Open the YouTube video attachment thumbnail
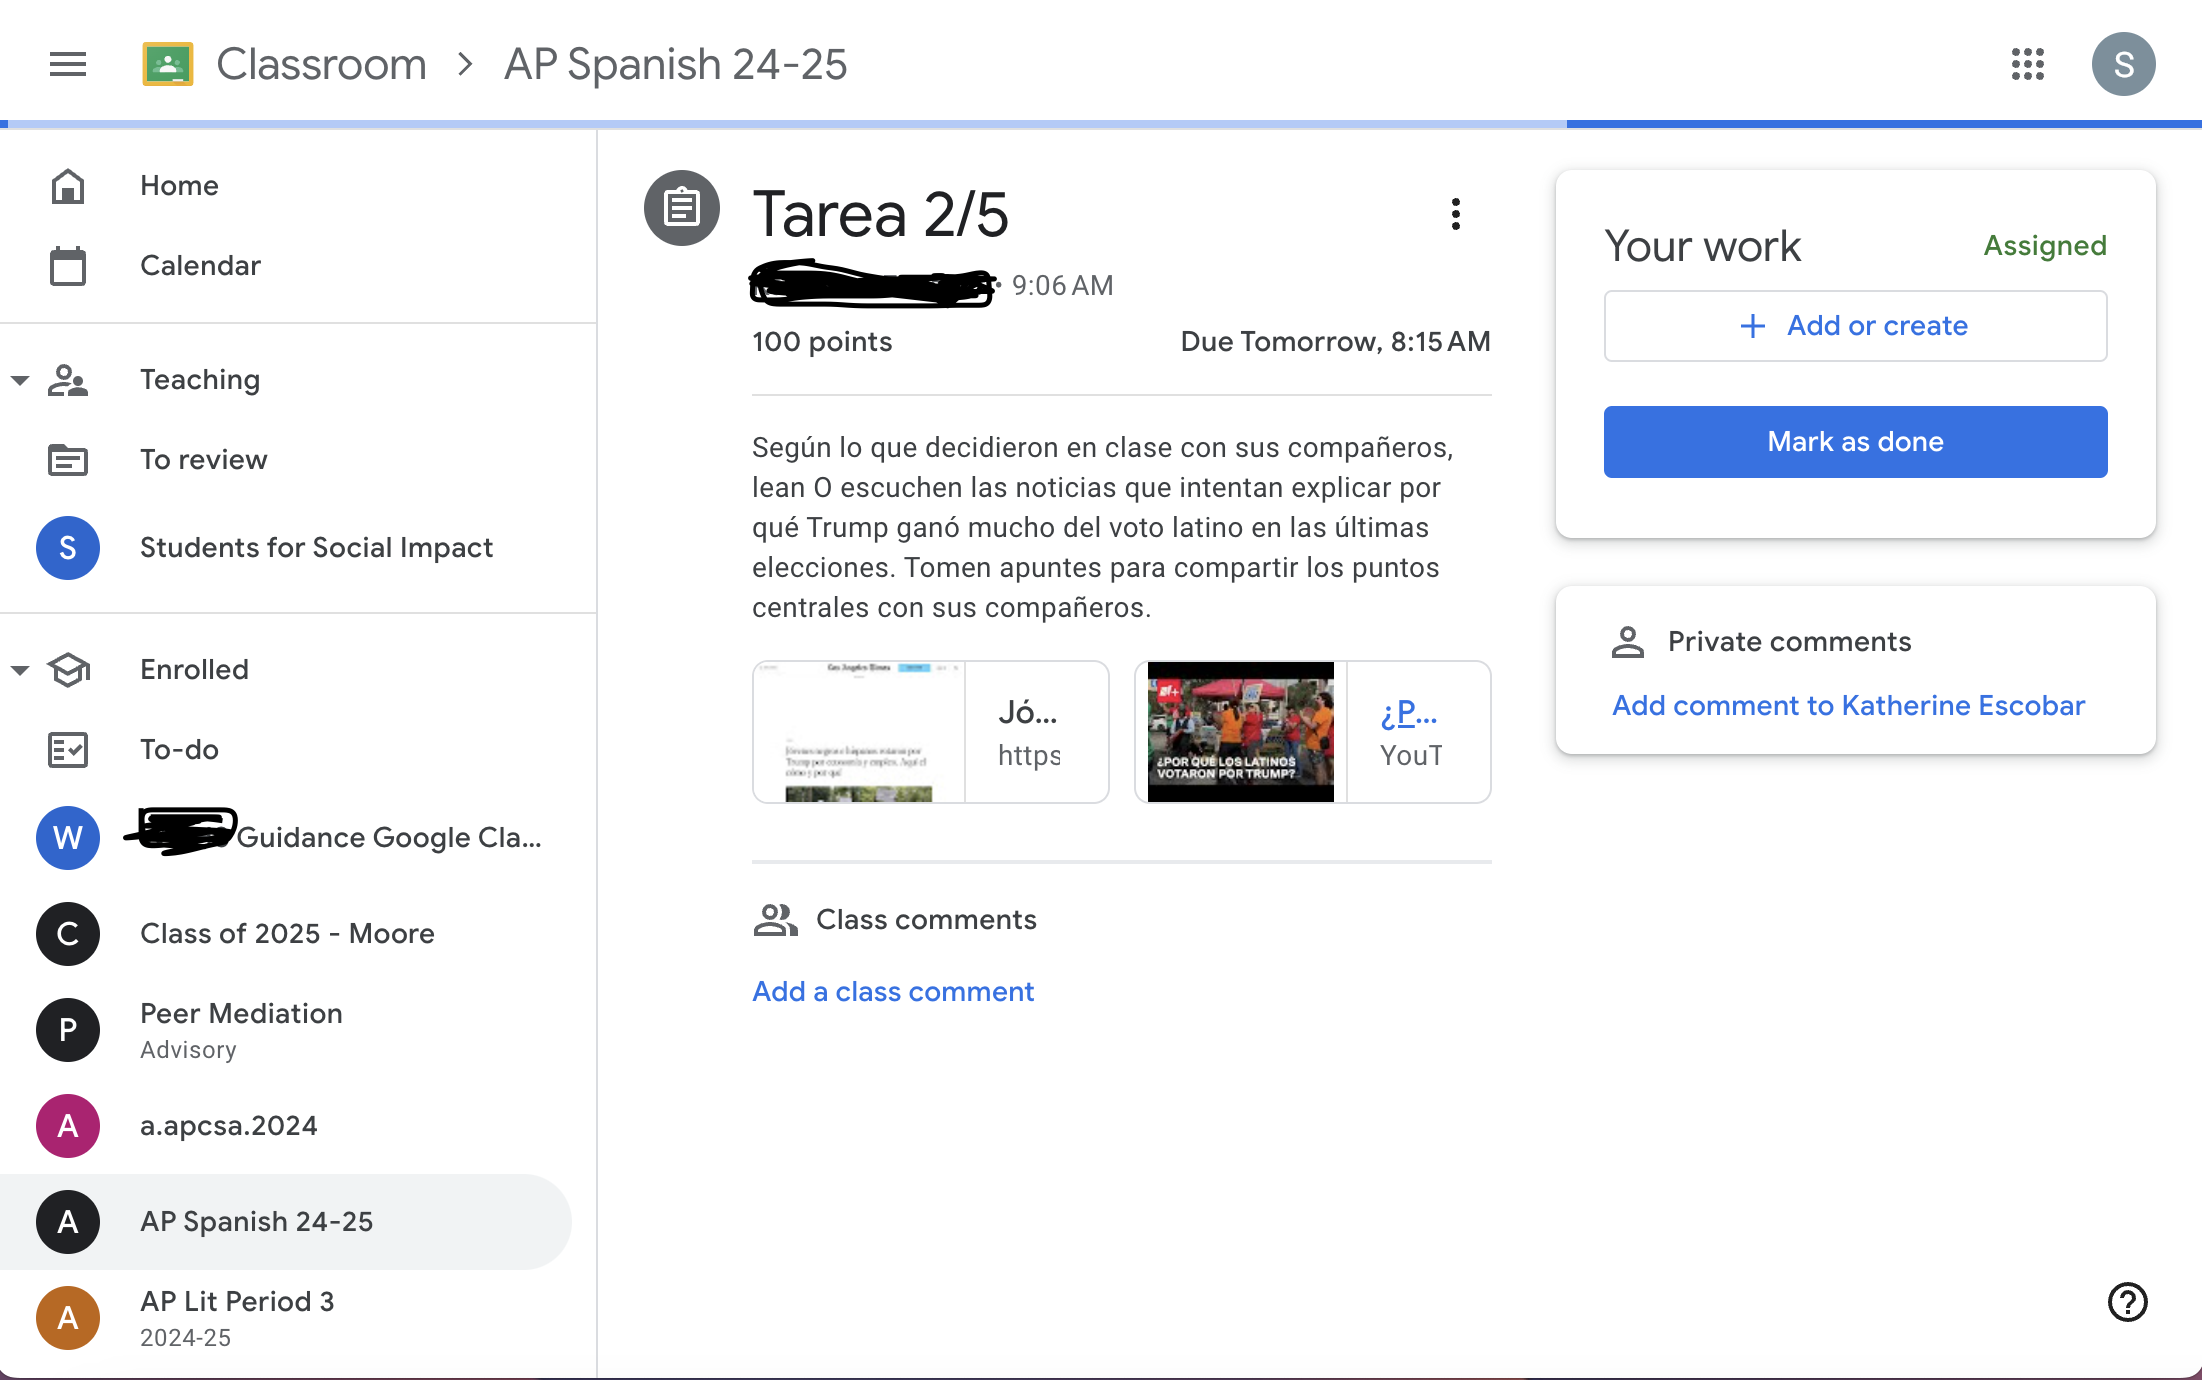The height and width of the screenshot is (1380, 2202). pos(1240,732)
